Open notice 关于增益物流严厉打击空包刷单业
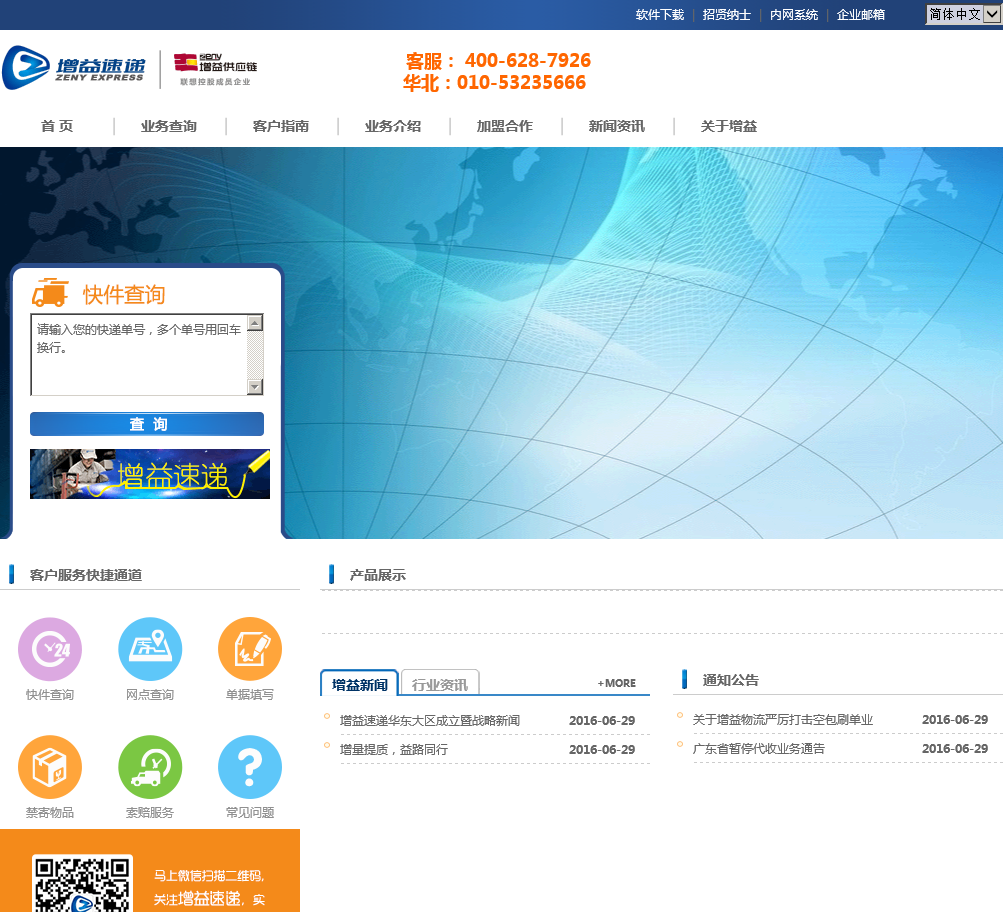This screenshot has height=912, width=1003. [x=783, y=720]
